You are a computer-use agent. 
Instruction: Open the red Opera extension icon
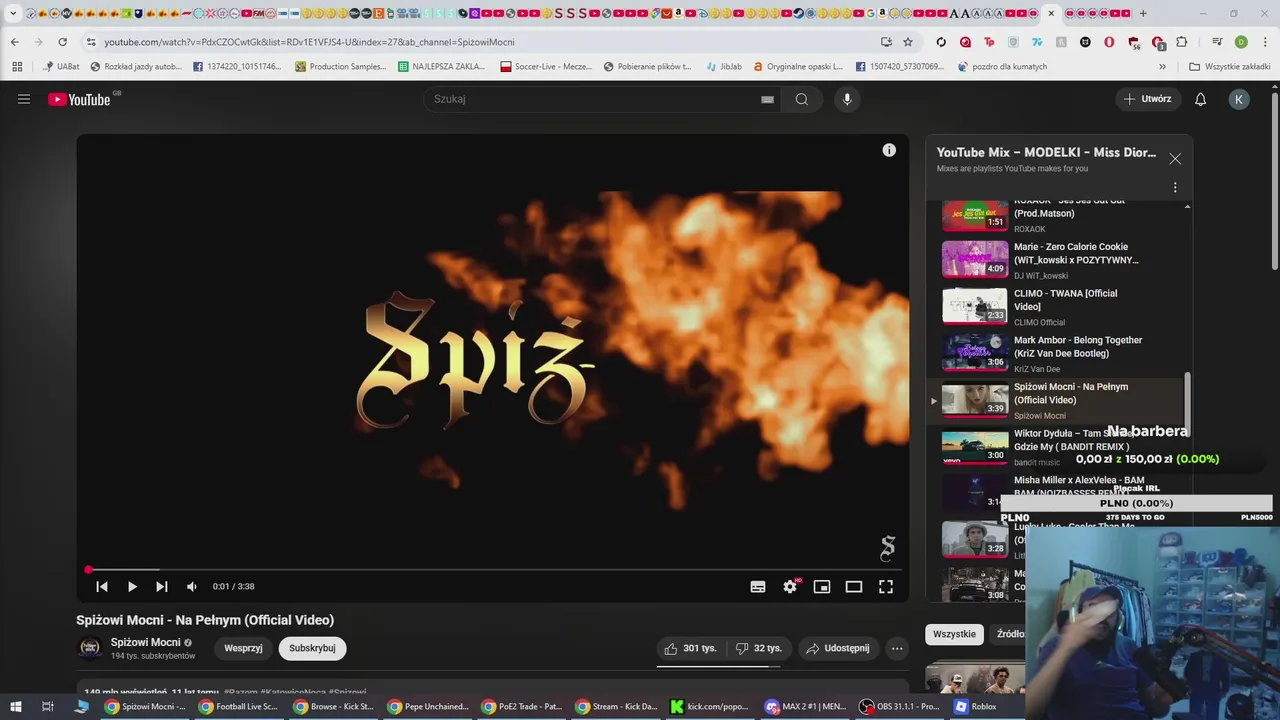click(x=1109, y=42)
